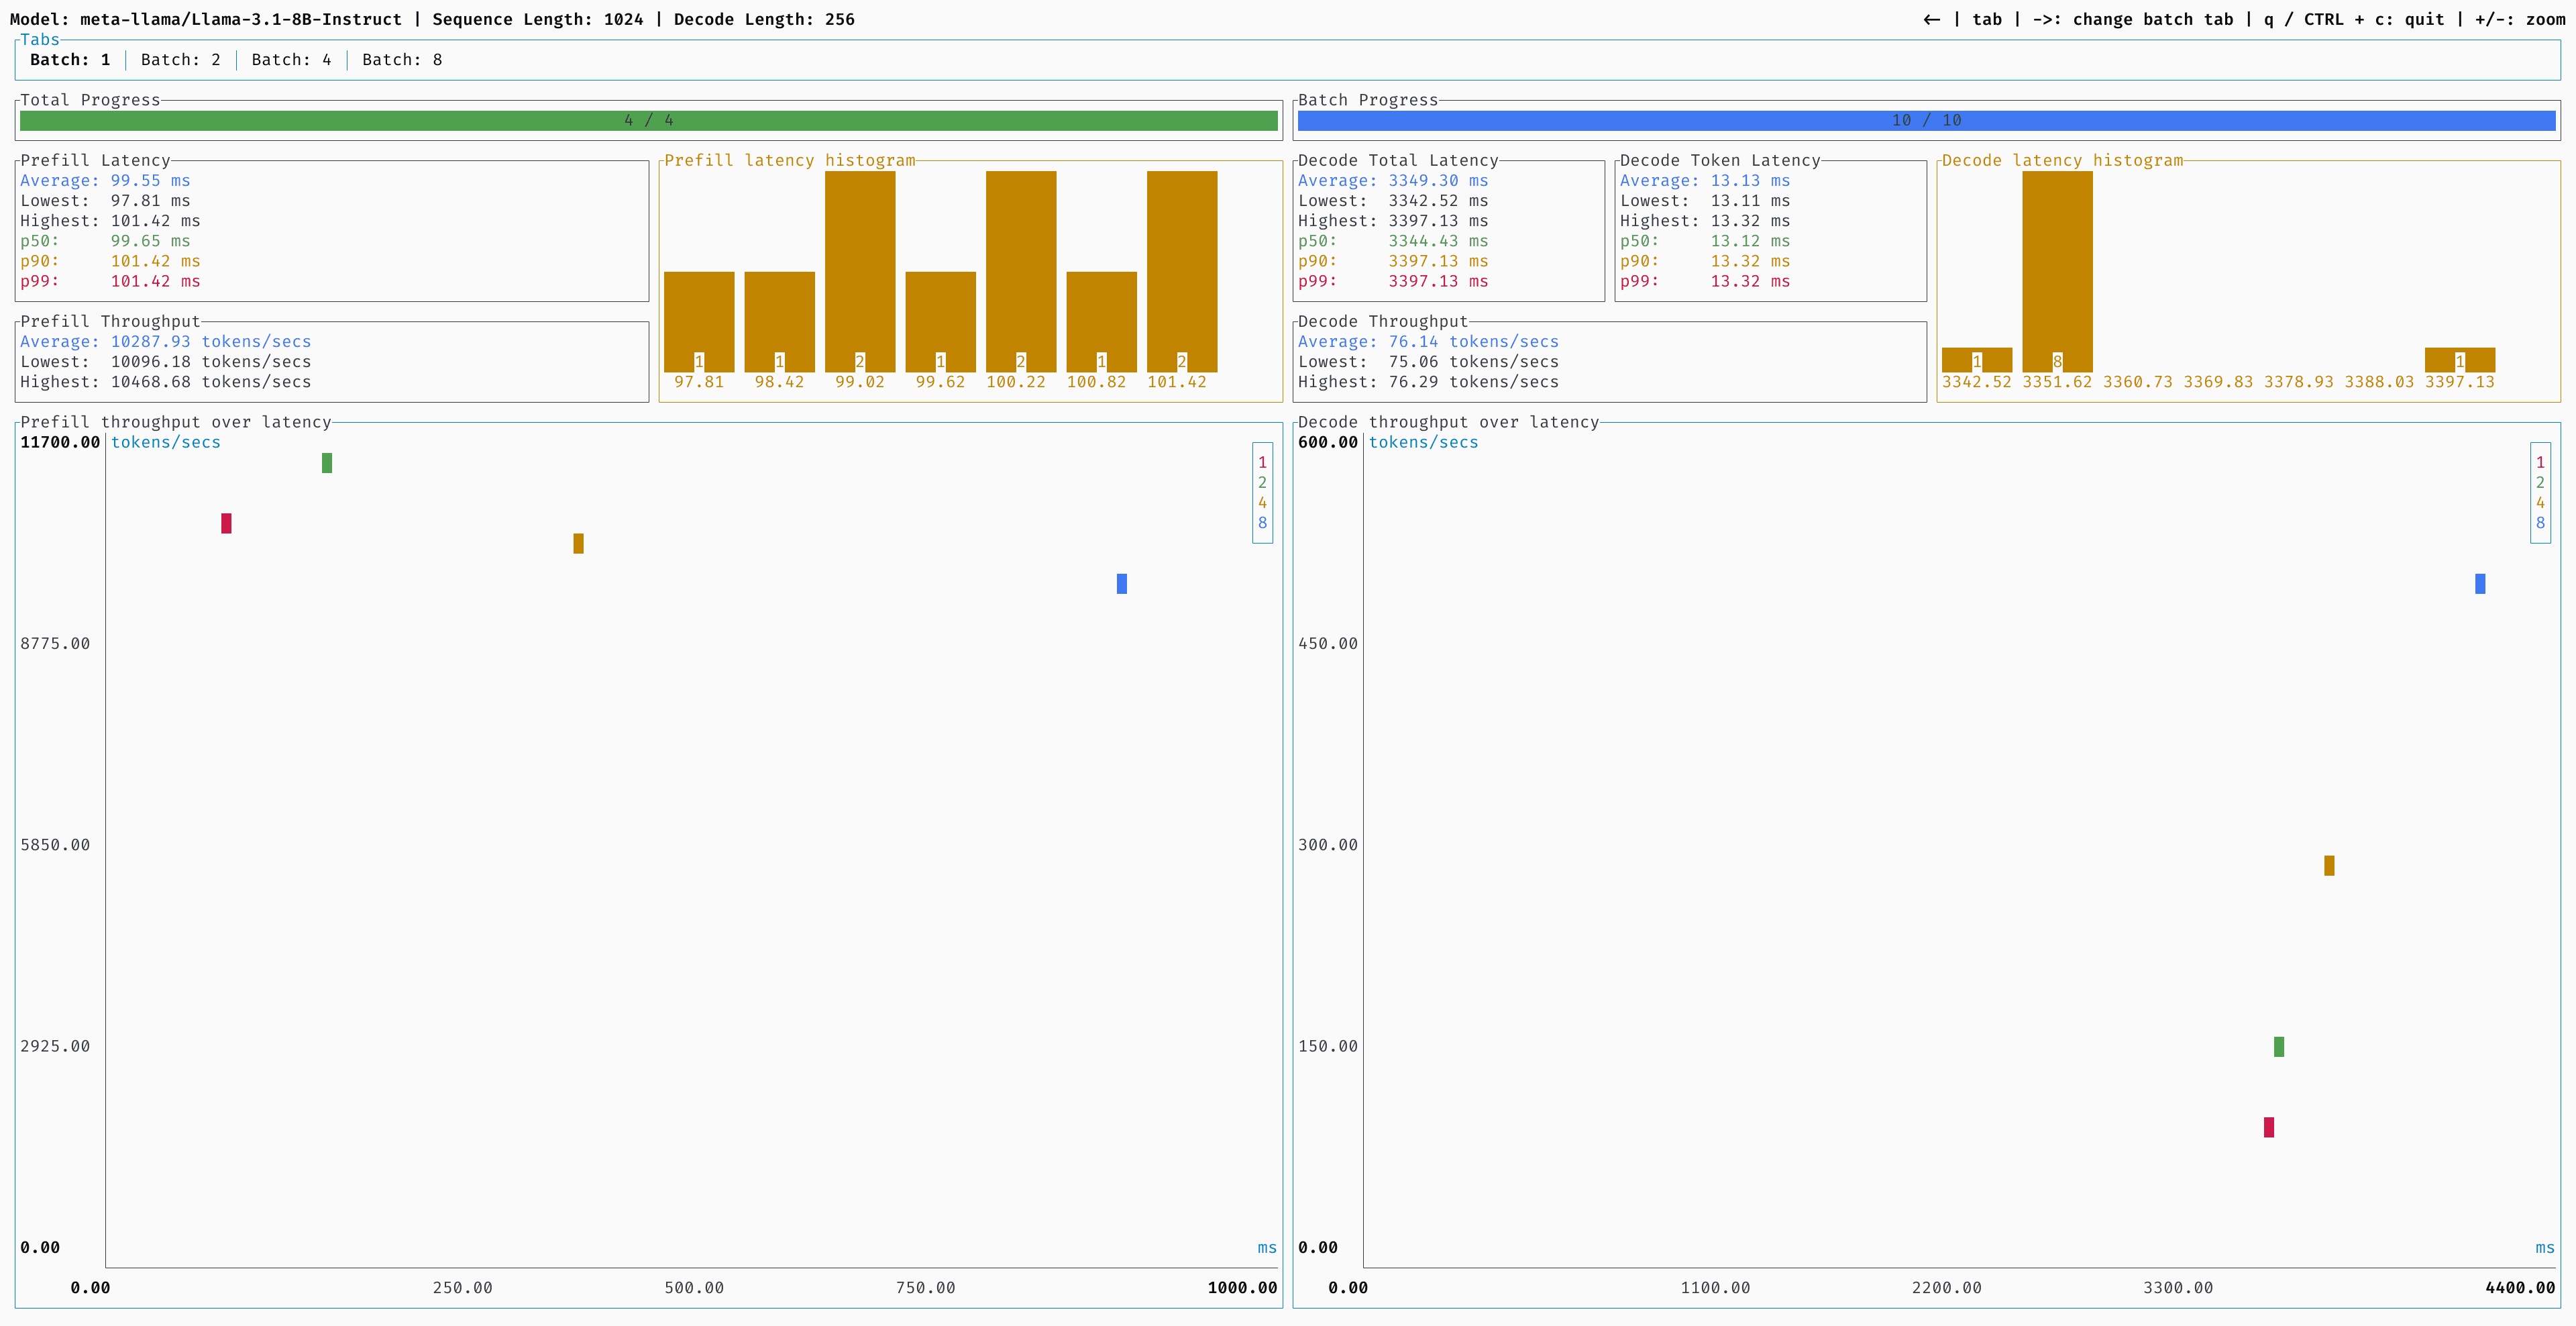Click the "+/-: zoom" key hint
Image resolution: width=2576 pixels, height=1326 pixels.
pyautogui.click(x=2520, y=20)
